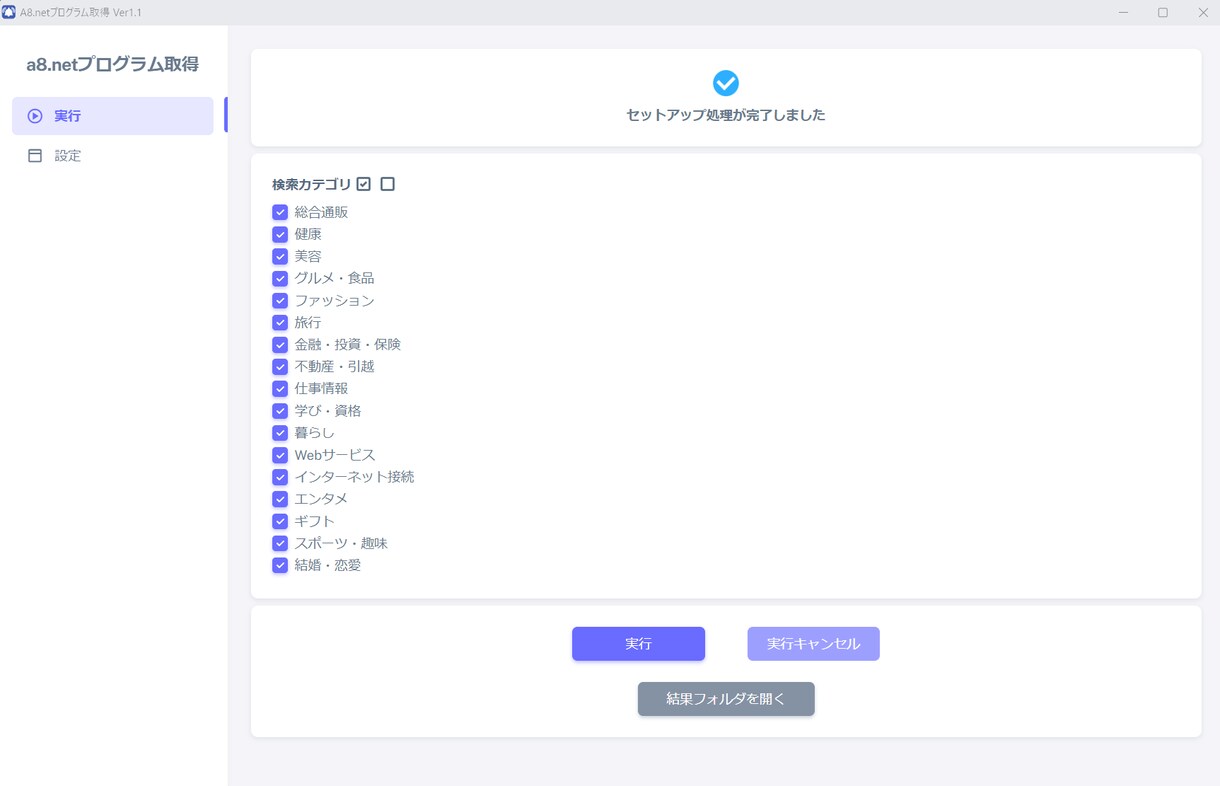Disable the エンタメ category checkbox

coord(280,499)
